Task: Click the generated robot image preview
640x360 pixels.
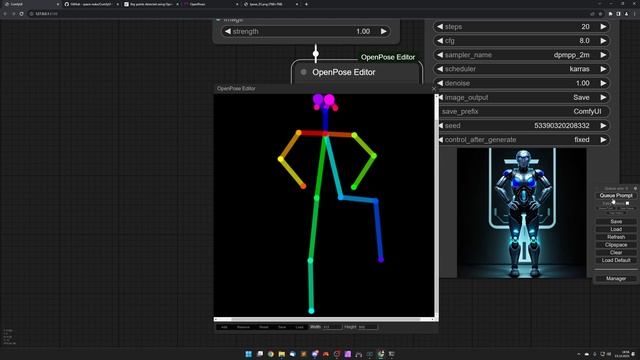Action: coord(522,213)
